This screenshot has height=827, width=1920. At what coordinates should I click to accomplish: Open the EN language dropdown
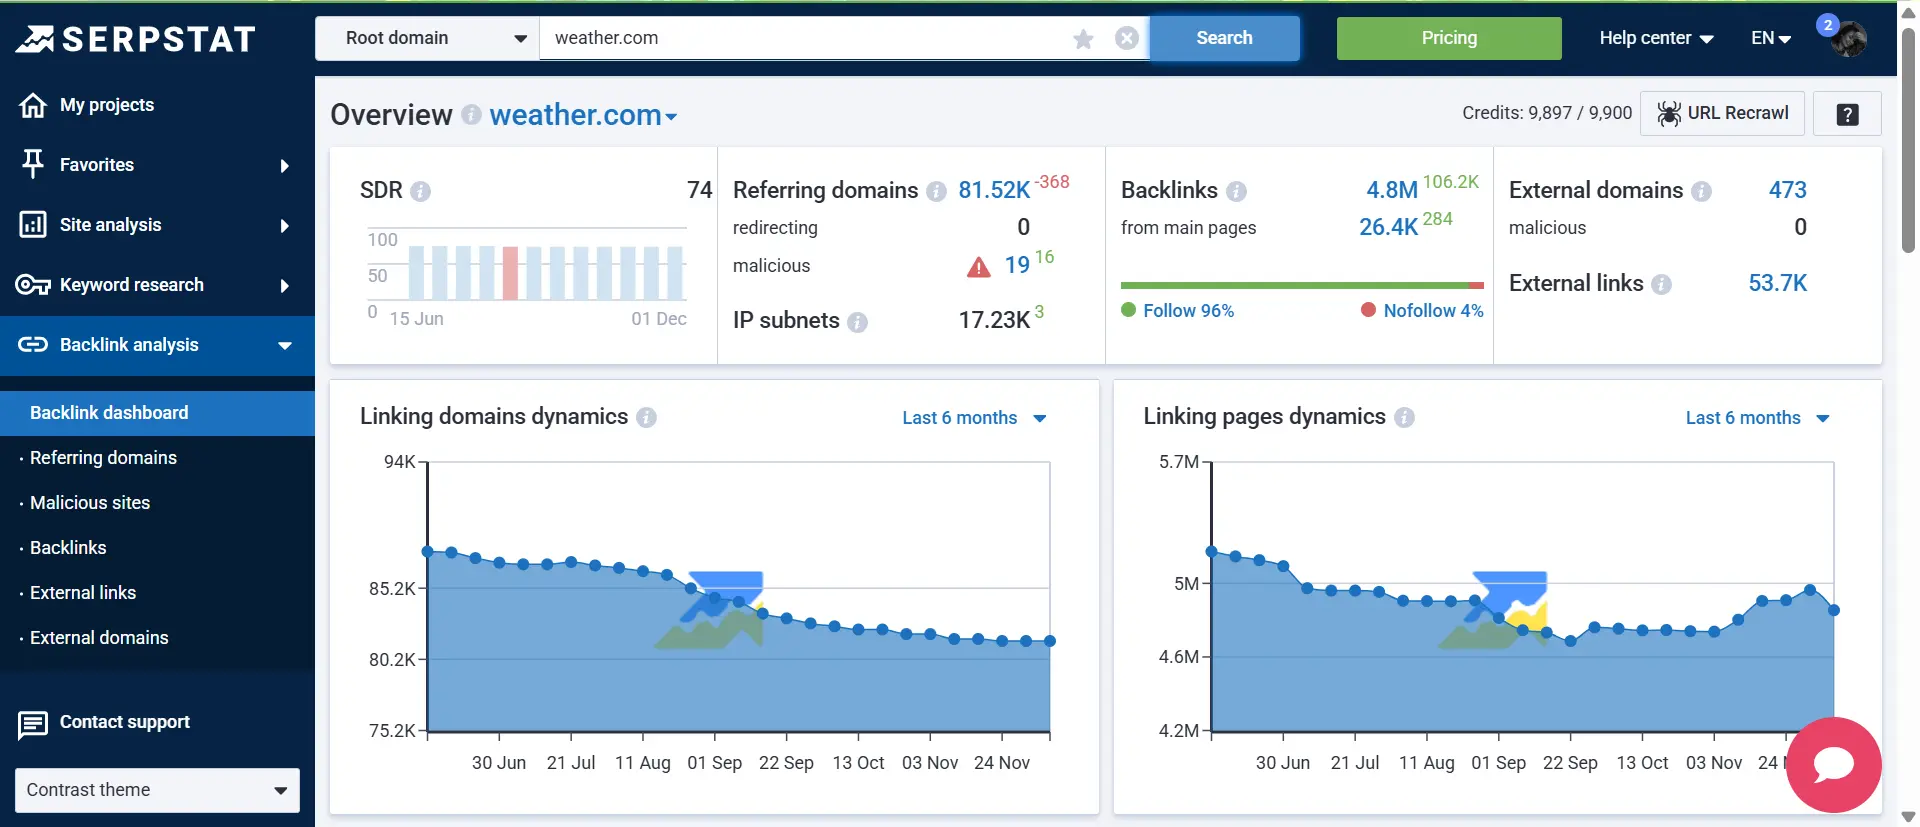click(1770, 38)
